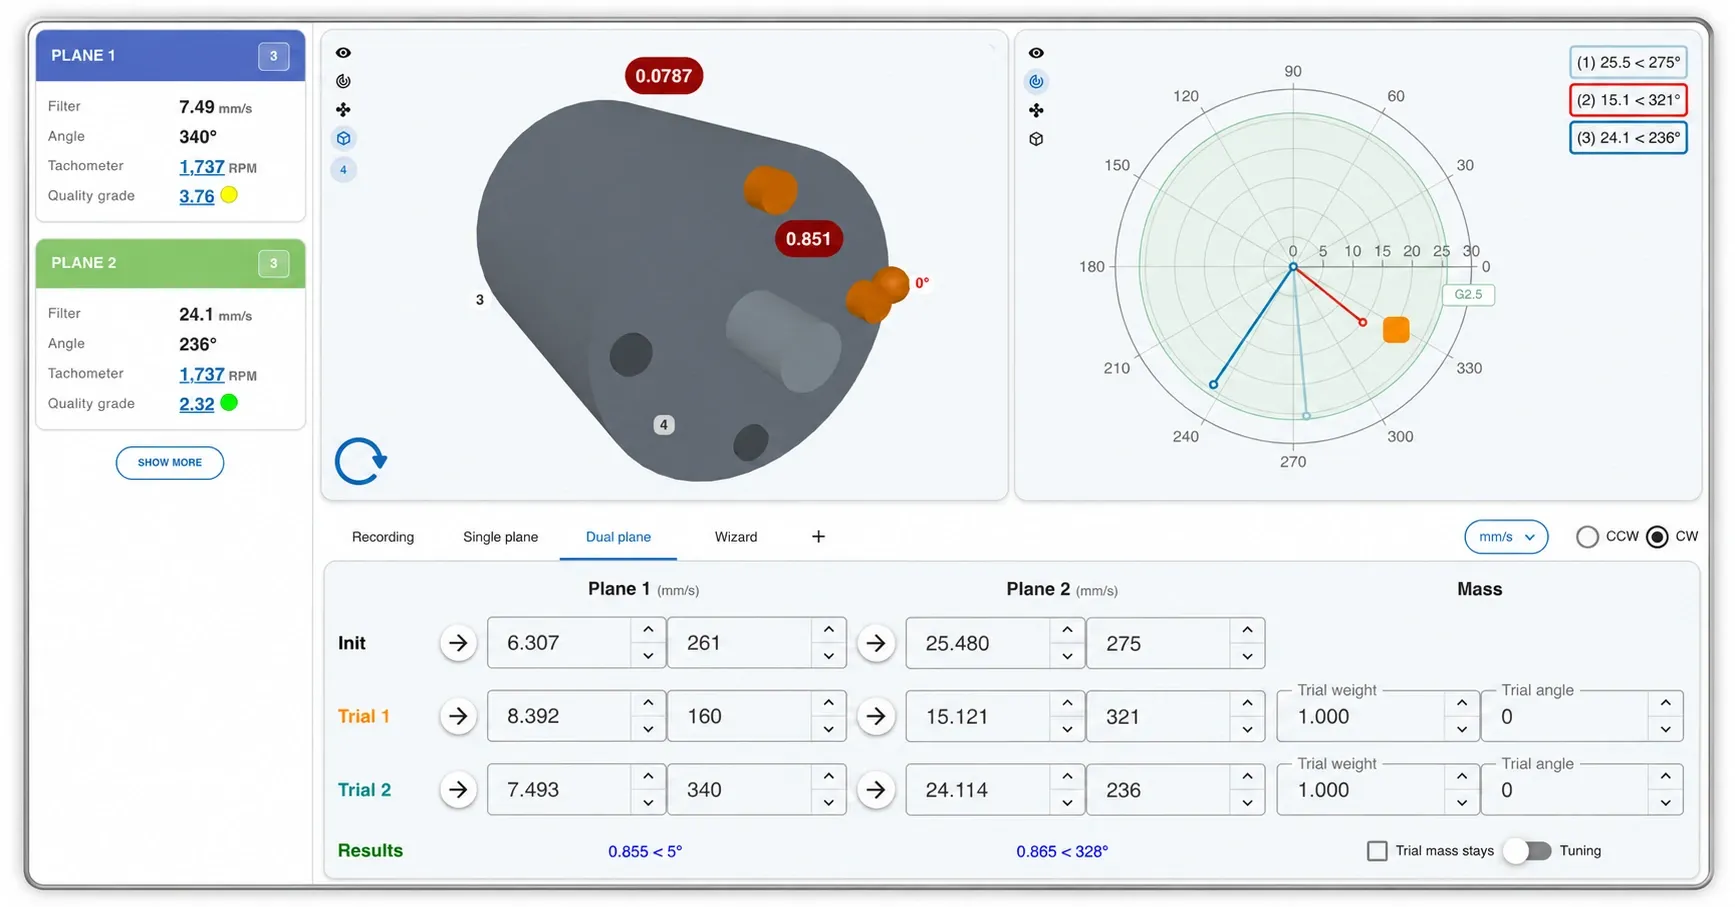Click cube icon in polar chart panel

(1036, 139)
